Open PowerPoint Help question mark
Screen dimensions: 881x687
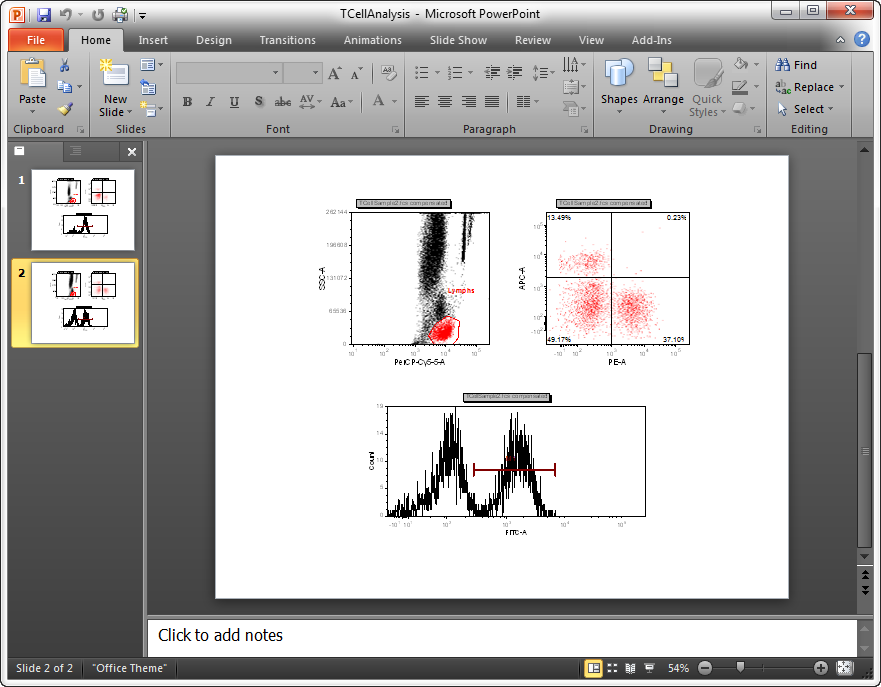point(861,40)
